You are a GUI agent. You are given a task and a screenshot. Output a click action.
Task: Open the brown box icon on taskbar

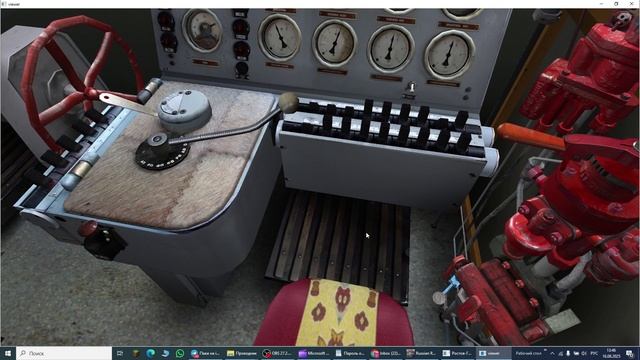[136, 353]
